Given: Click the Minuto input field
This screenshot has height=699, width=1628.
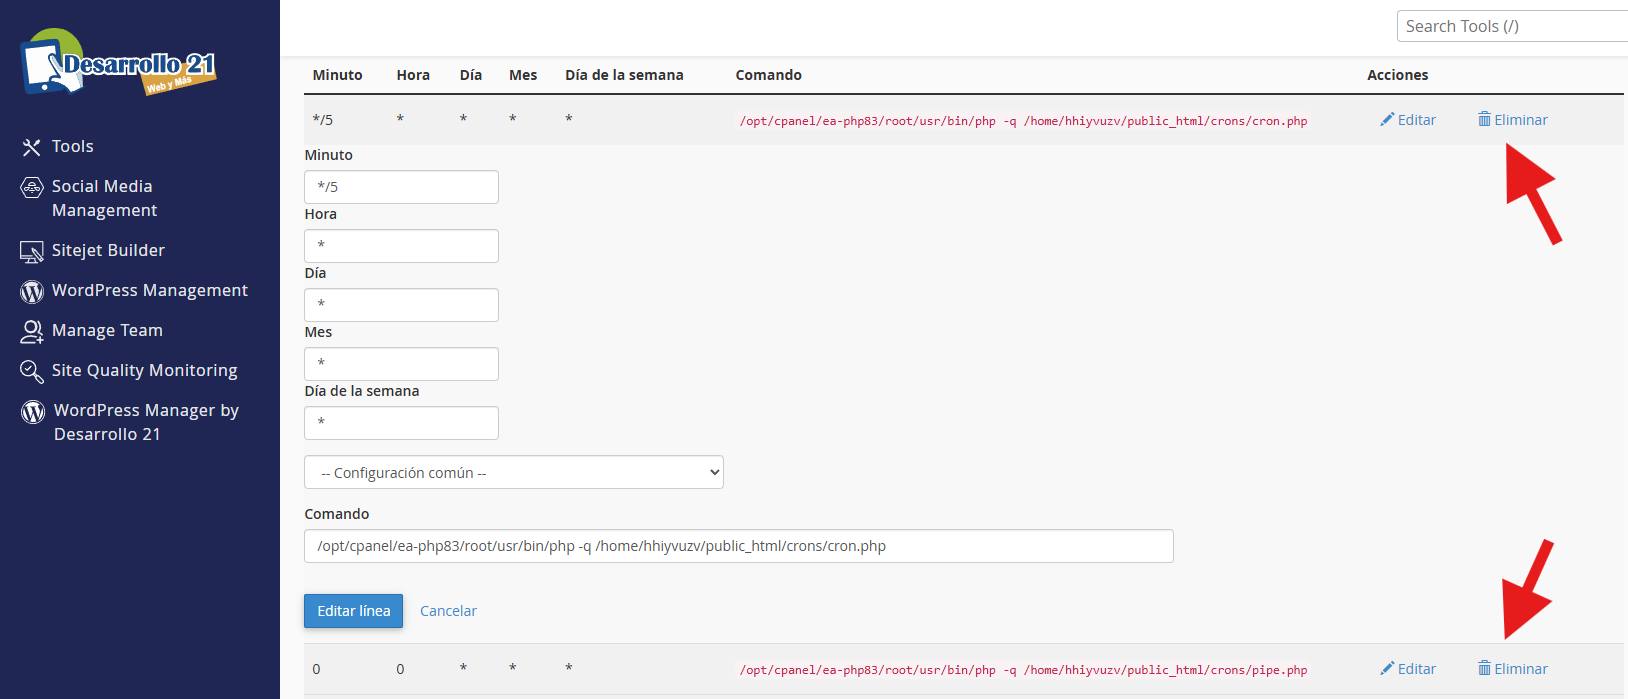Looking at the screenshot, I should [x=401, y=187].
